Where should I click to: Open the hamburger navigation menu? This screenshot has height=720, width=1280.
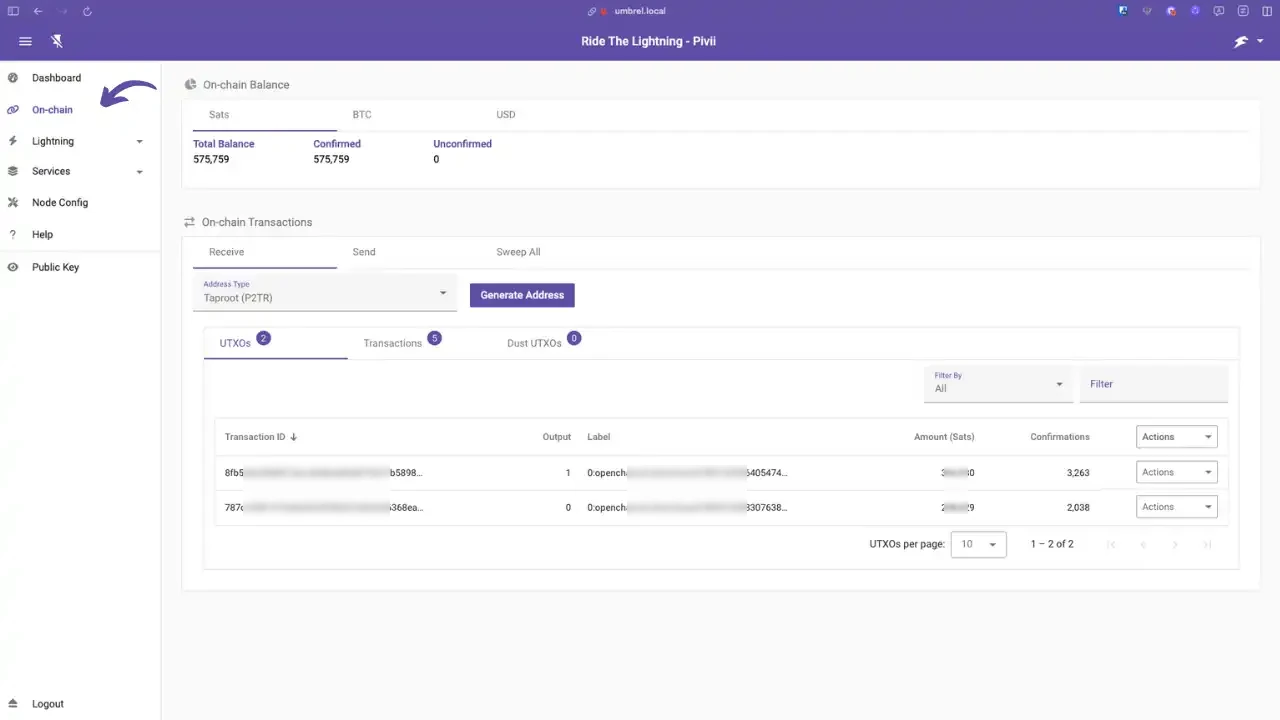coord(26,41)
